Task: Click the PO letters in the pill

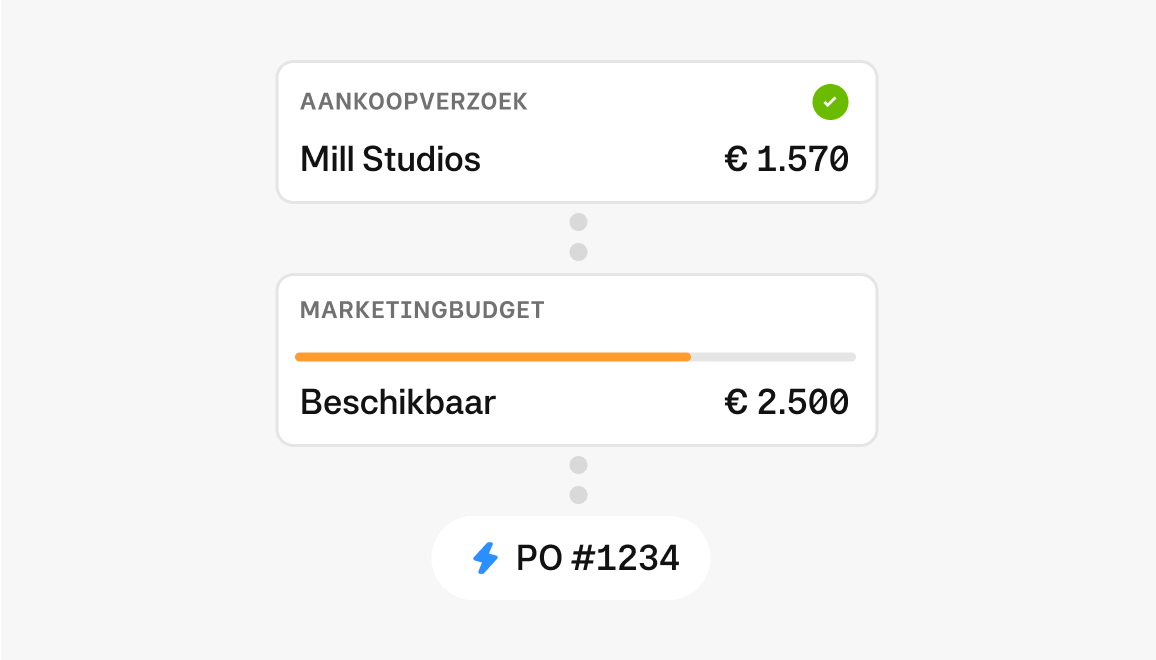Action: pos(538,558)
